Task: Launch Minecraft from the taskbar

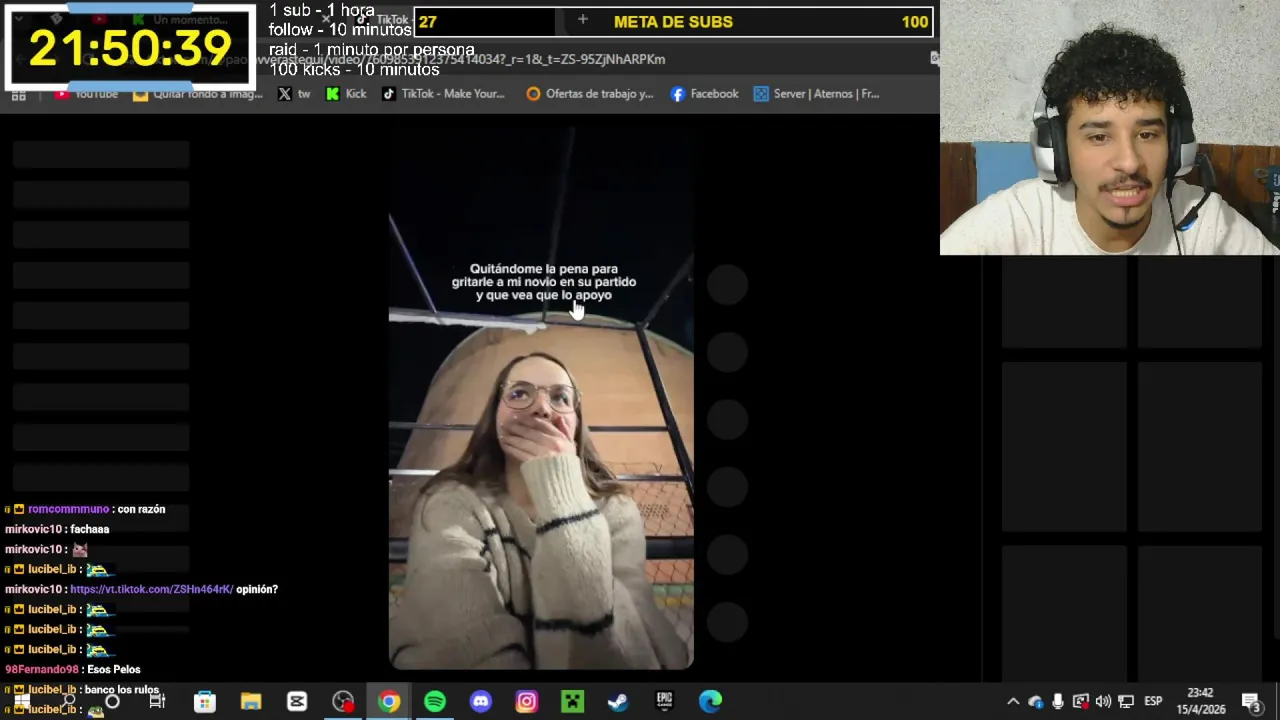Action: tap(572, 701)
